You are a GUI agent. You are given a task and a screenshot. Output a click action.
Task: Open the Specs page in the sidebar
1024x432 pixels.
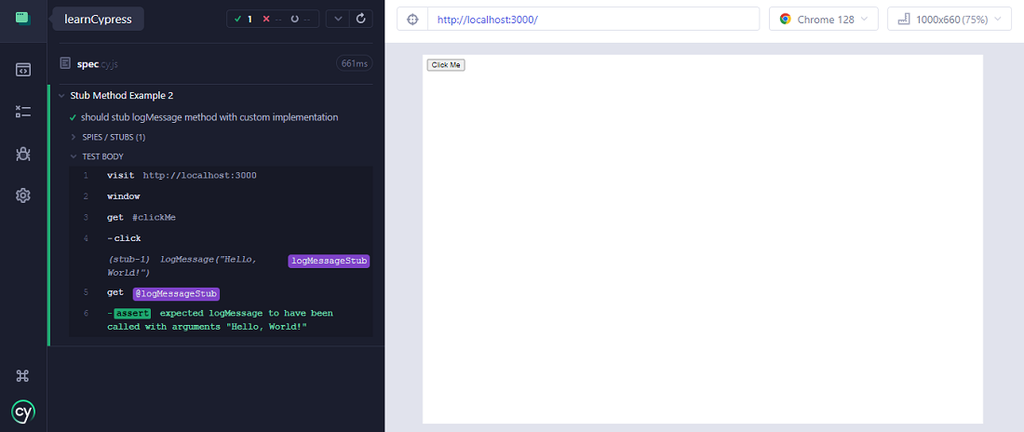[x=23, y=69]
